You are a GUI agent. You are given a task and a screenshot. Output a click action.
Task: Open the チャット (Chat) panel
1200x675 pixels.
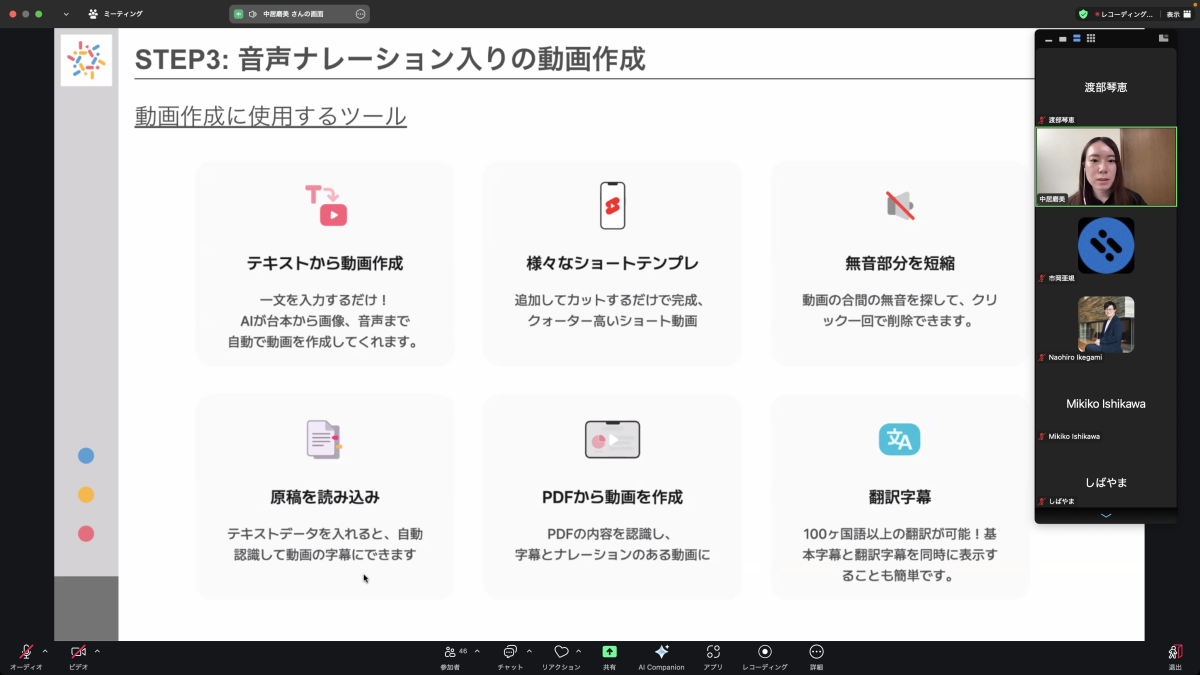510,652
